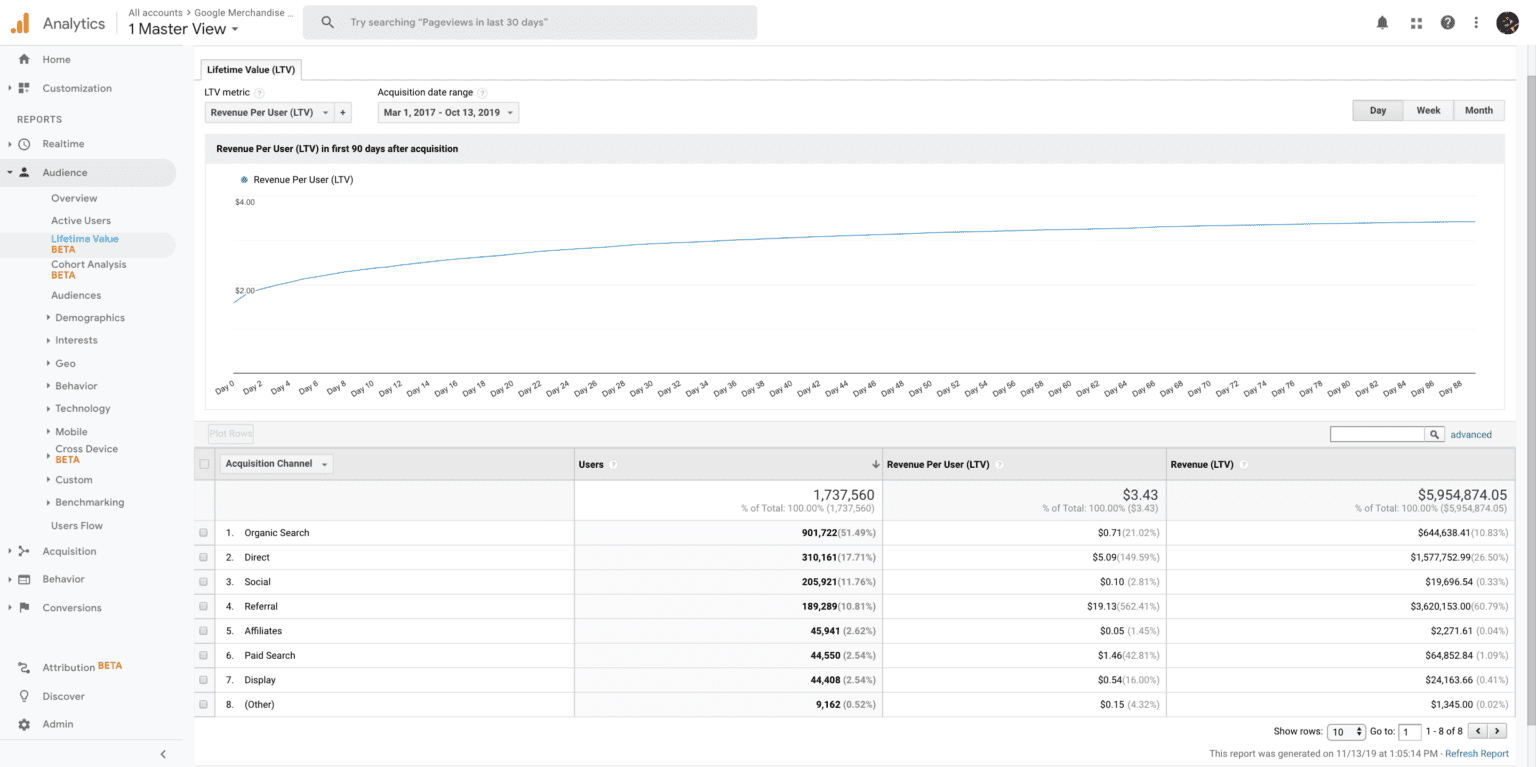The width and height of the screenshot is (1536, 767).
Task: Open the apps grid icon
Action: (1416, 22)
